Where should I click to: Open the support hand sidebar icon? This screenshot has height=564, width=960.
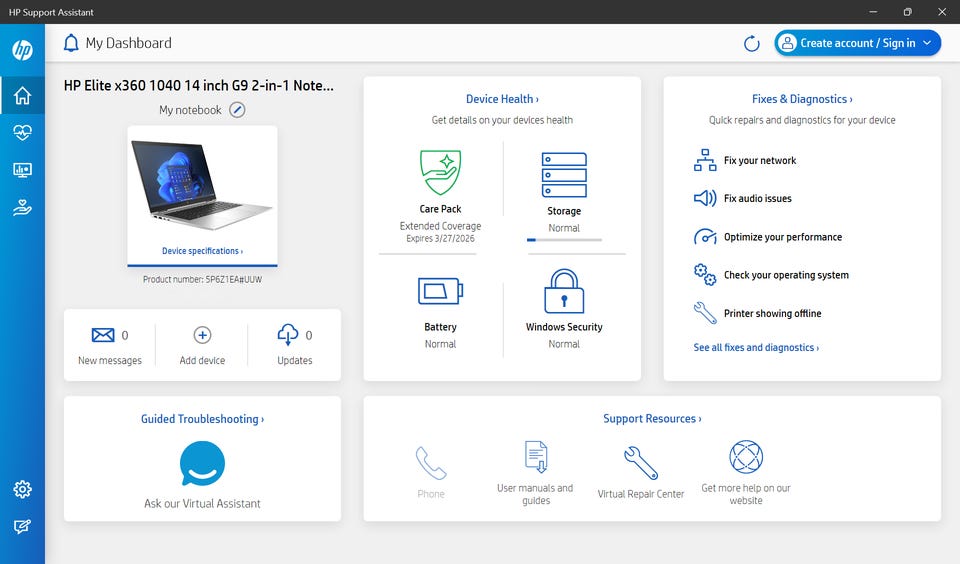click(23, 208)
